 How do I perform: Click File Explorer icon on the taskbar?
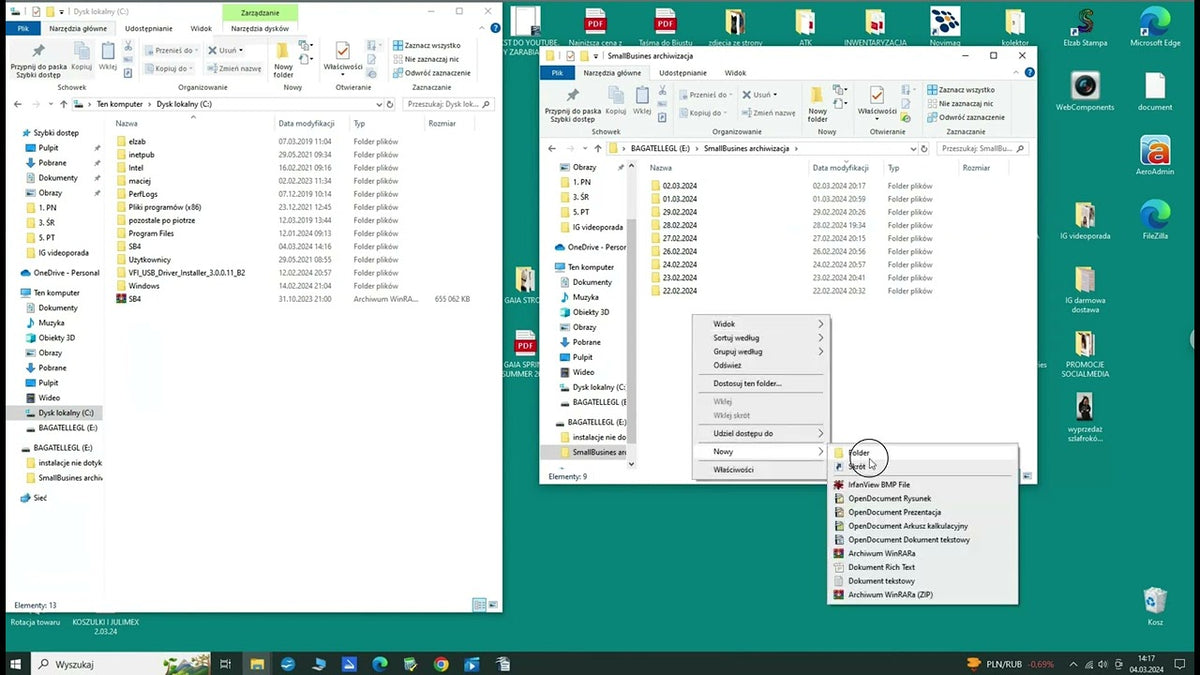[x=257, y=664]
